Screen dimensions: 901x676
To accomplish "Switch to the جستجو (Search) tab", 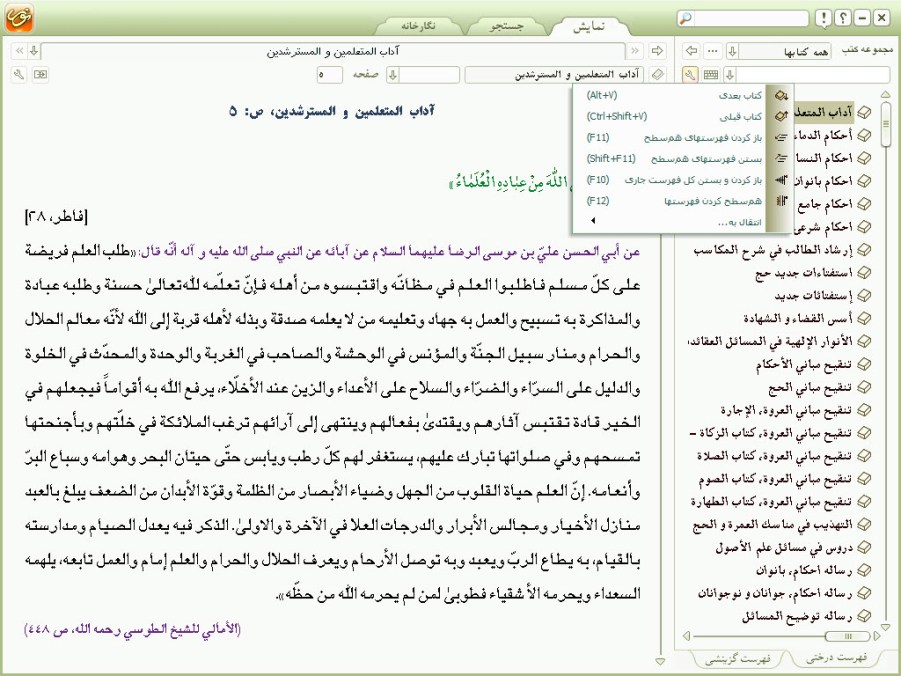I will [506, 26].
